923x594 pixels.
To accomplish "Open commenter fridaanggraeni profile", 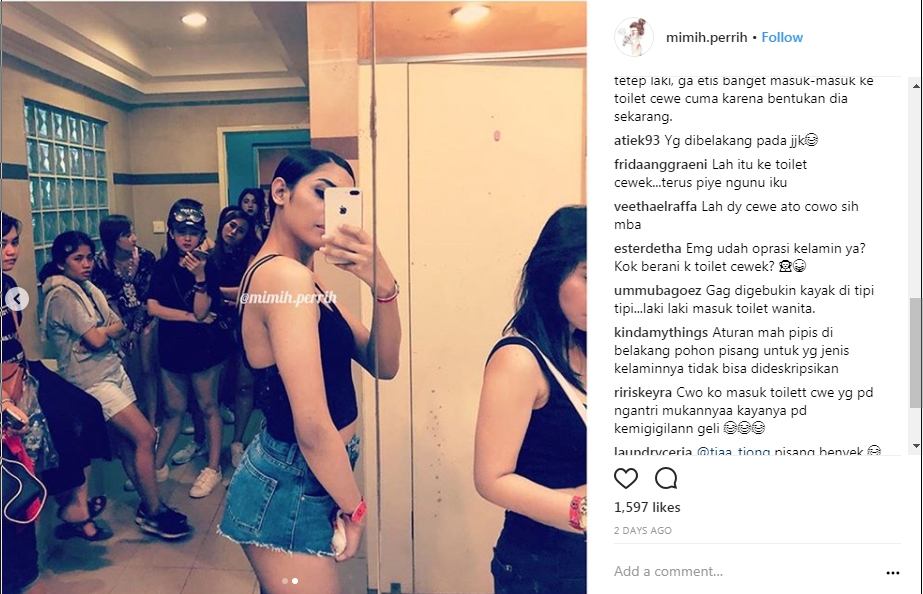I will tap(660, 164).
